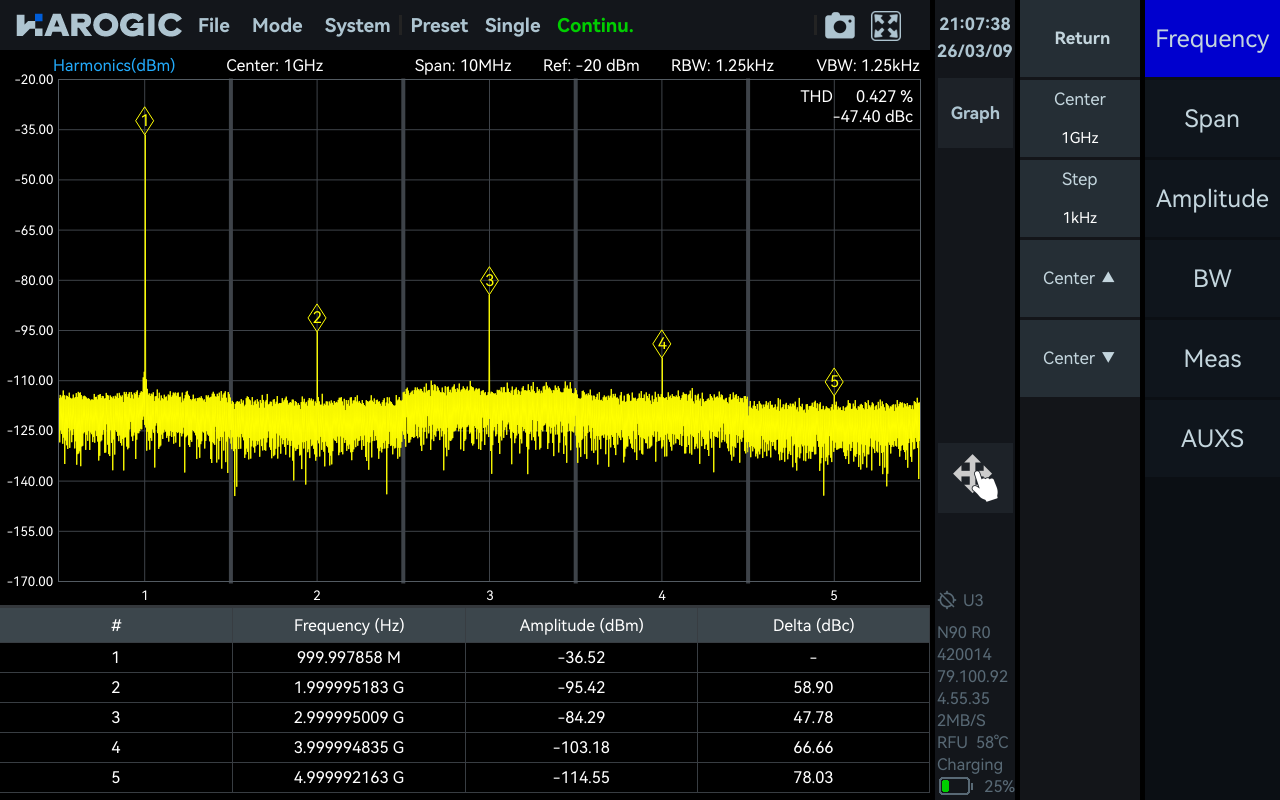Switch to Single sweep mode

point(512,26)
